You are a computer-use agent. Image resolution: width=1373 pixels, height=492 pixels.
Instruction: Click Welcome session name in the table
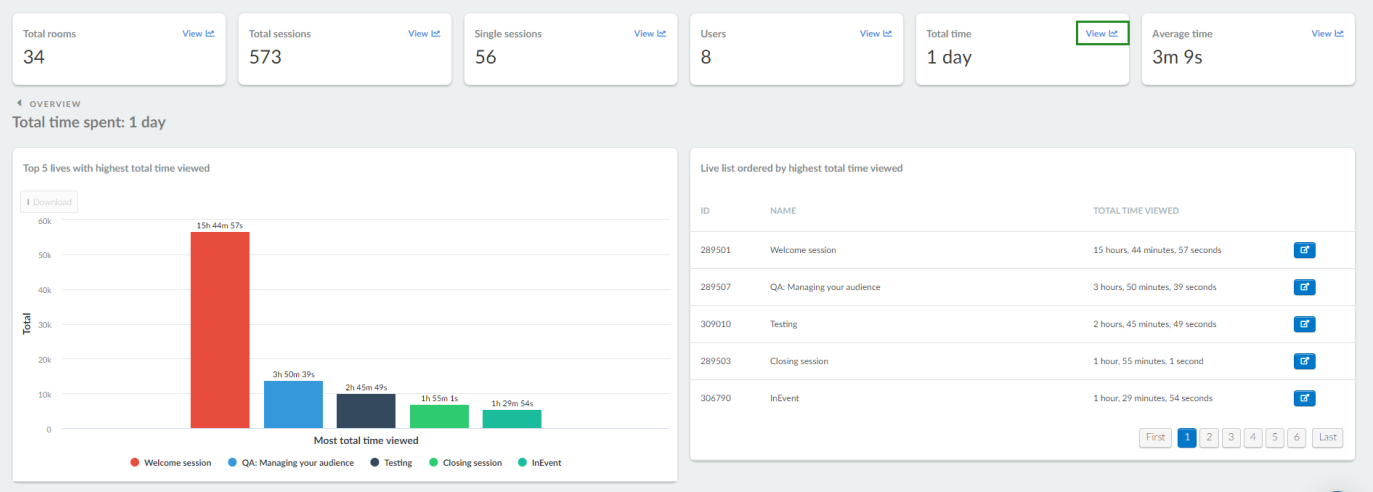[803, 250]
